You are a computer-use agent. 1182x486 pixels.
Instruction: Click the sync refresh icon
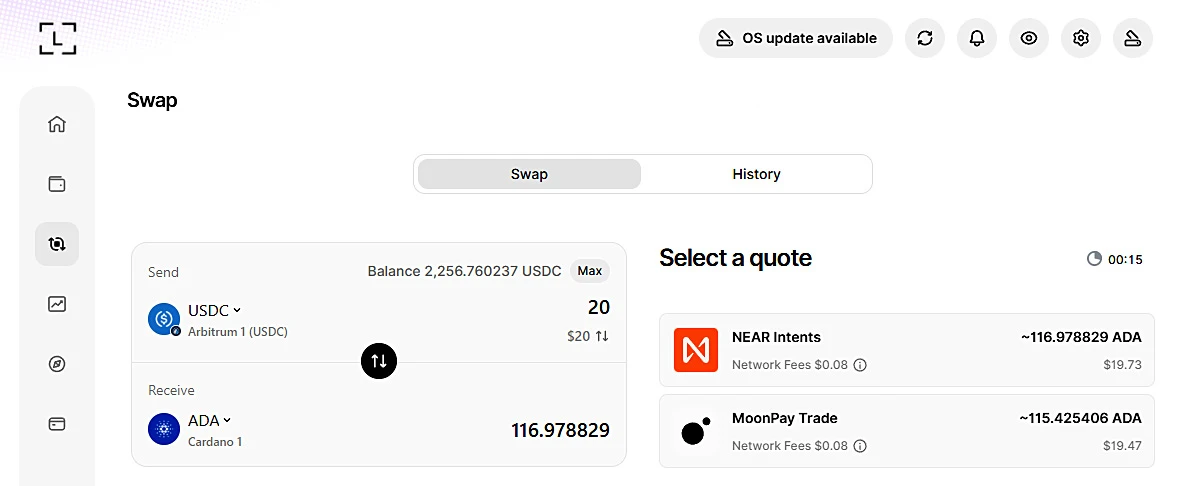click(925, 38)
